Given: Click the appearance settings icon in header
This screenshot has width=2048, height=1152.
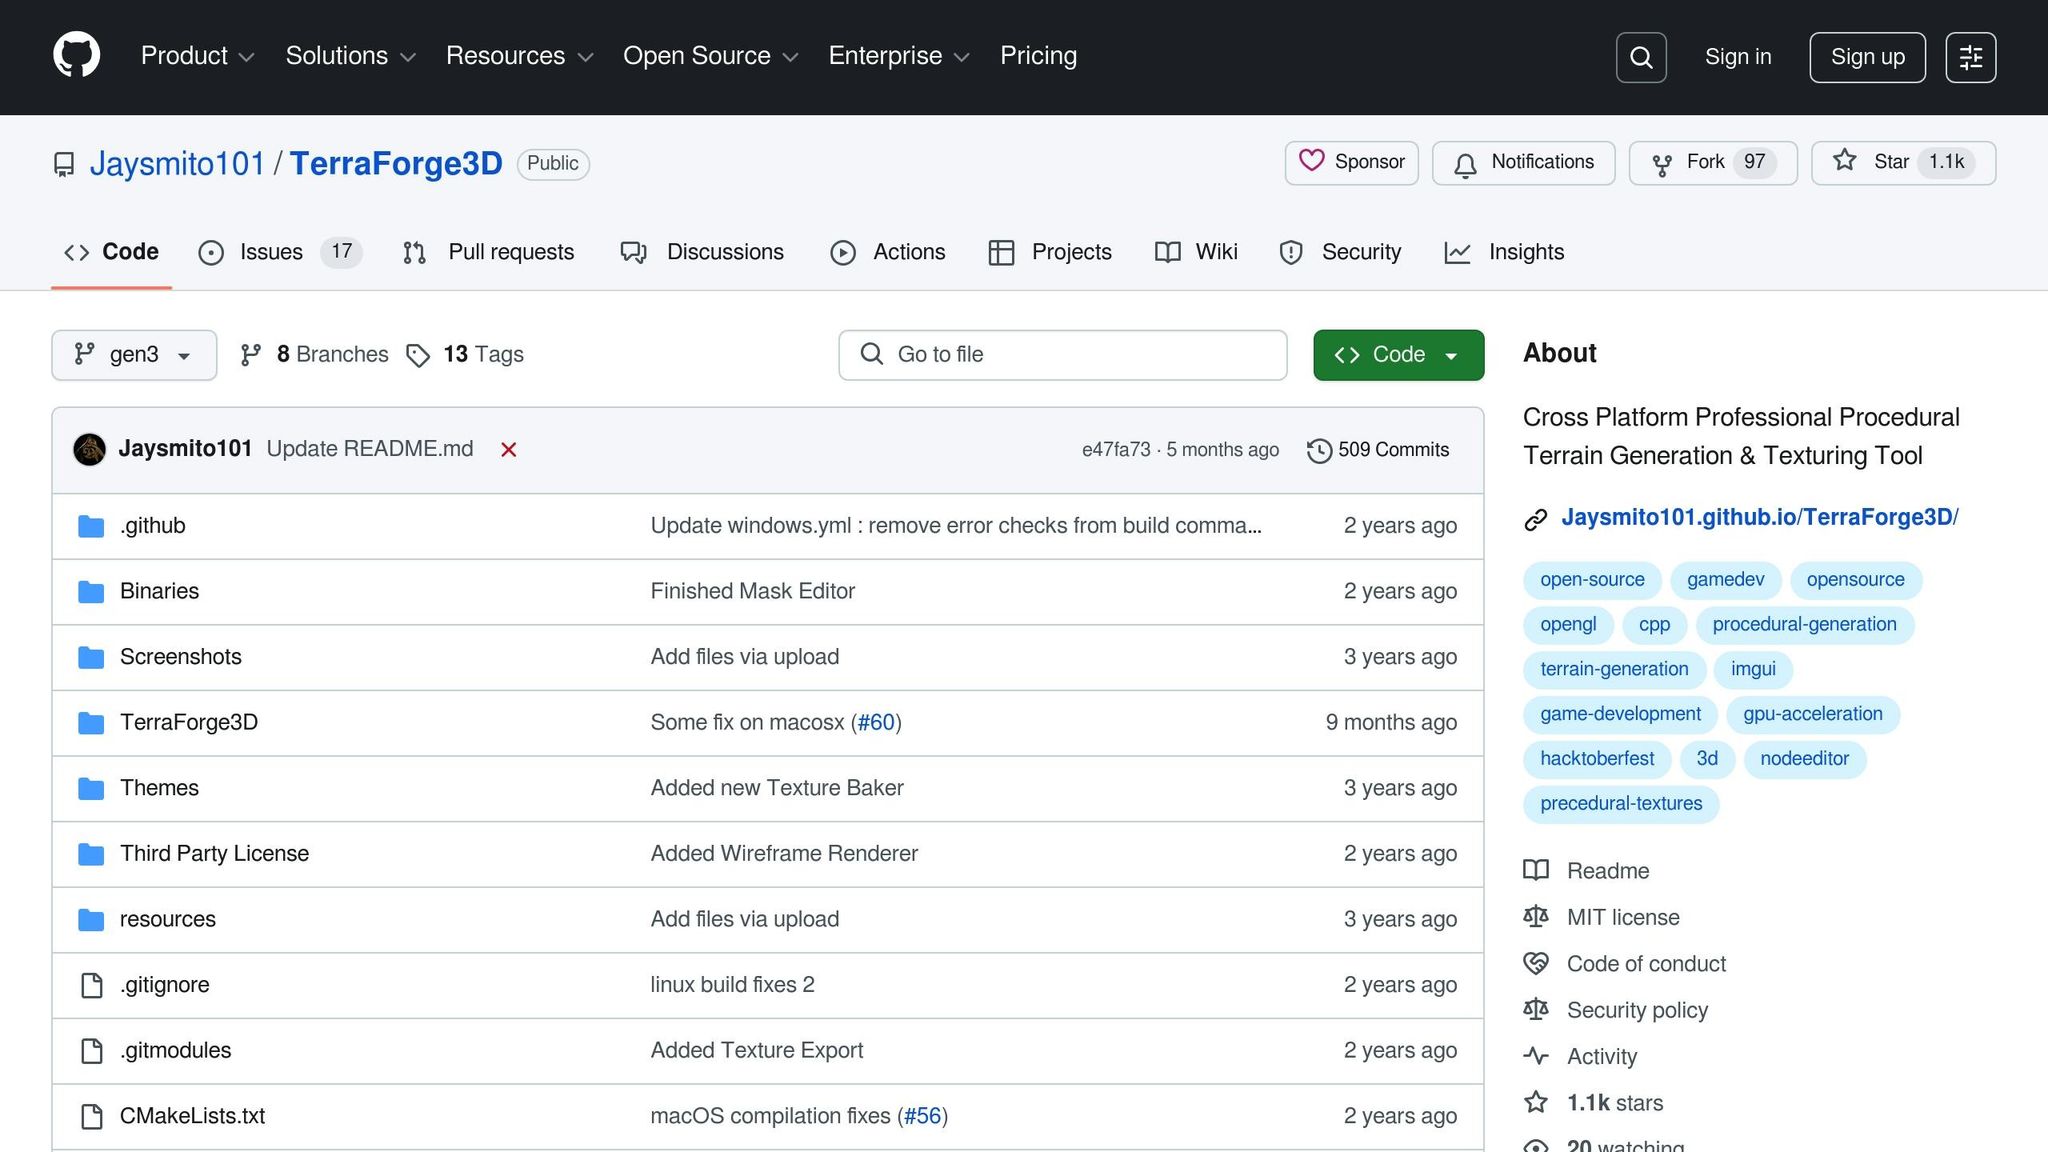Looking at the screenshot, I should [x=1970, y=57].
